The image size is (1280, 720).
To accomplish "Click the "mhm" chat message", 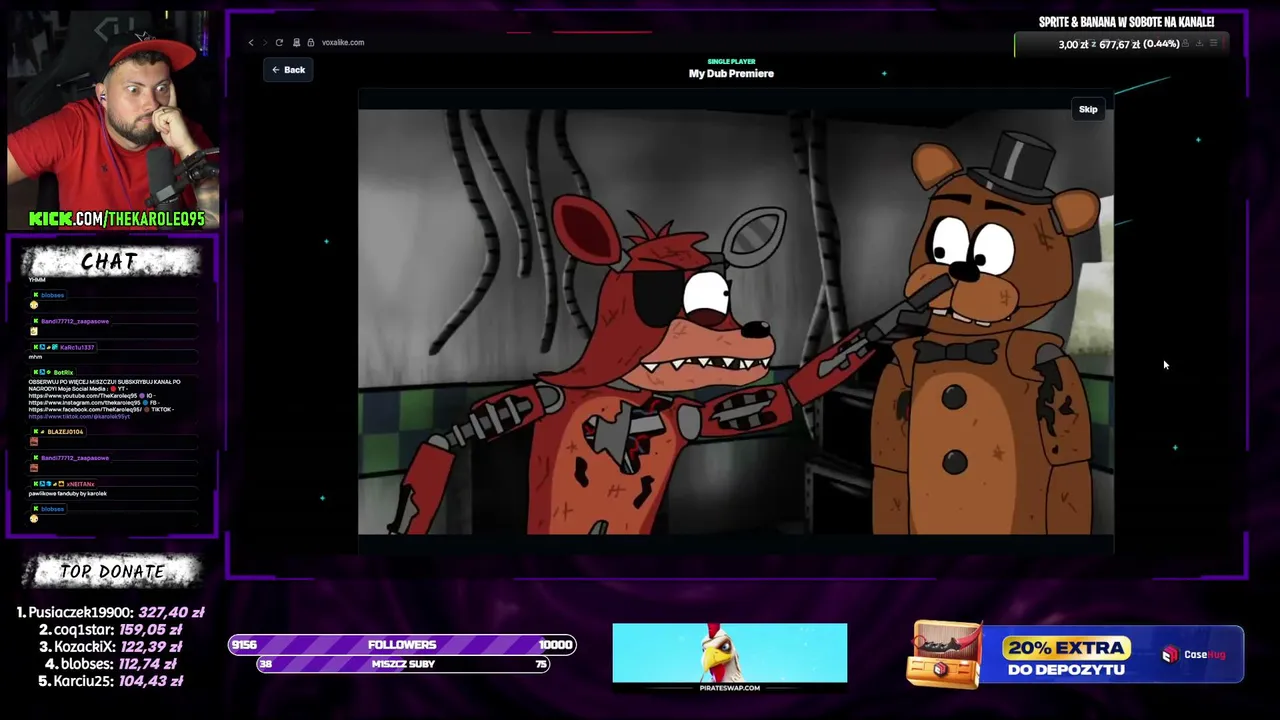I will pos(35,357).
